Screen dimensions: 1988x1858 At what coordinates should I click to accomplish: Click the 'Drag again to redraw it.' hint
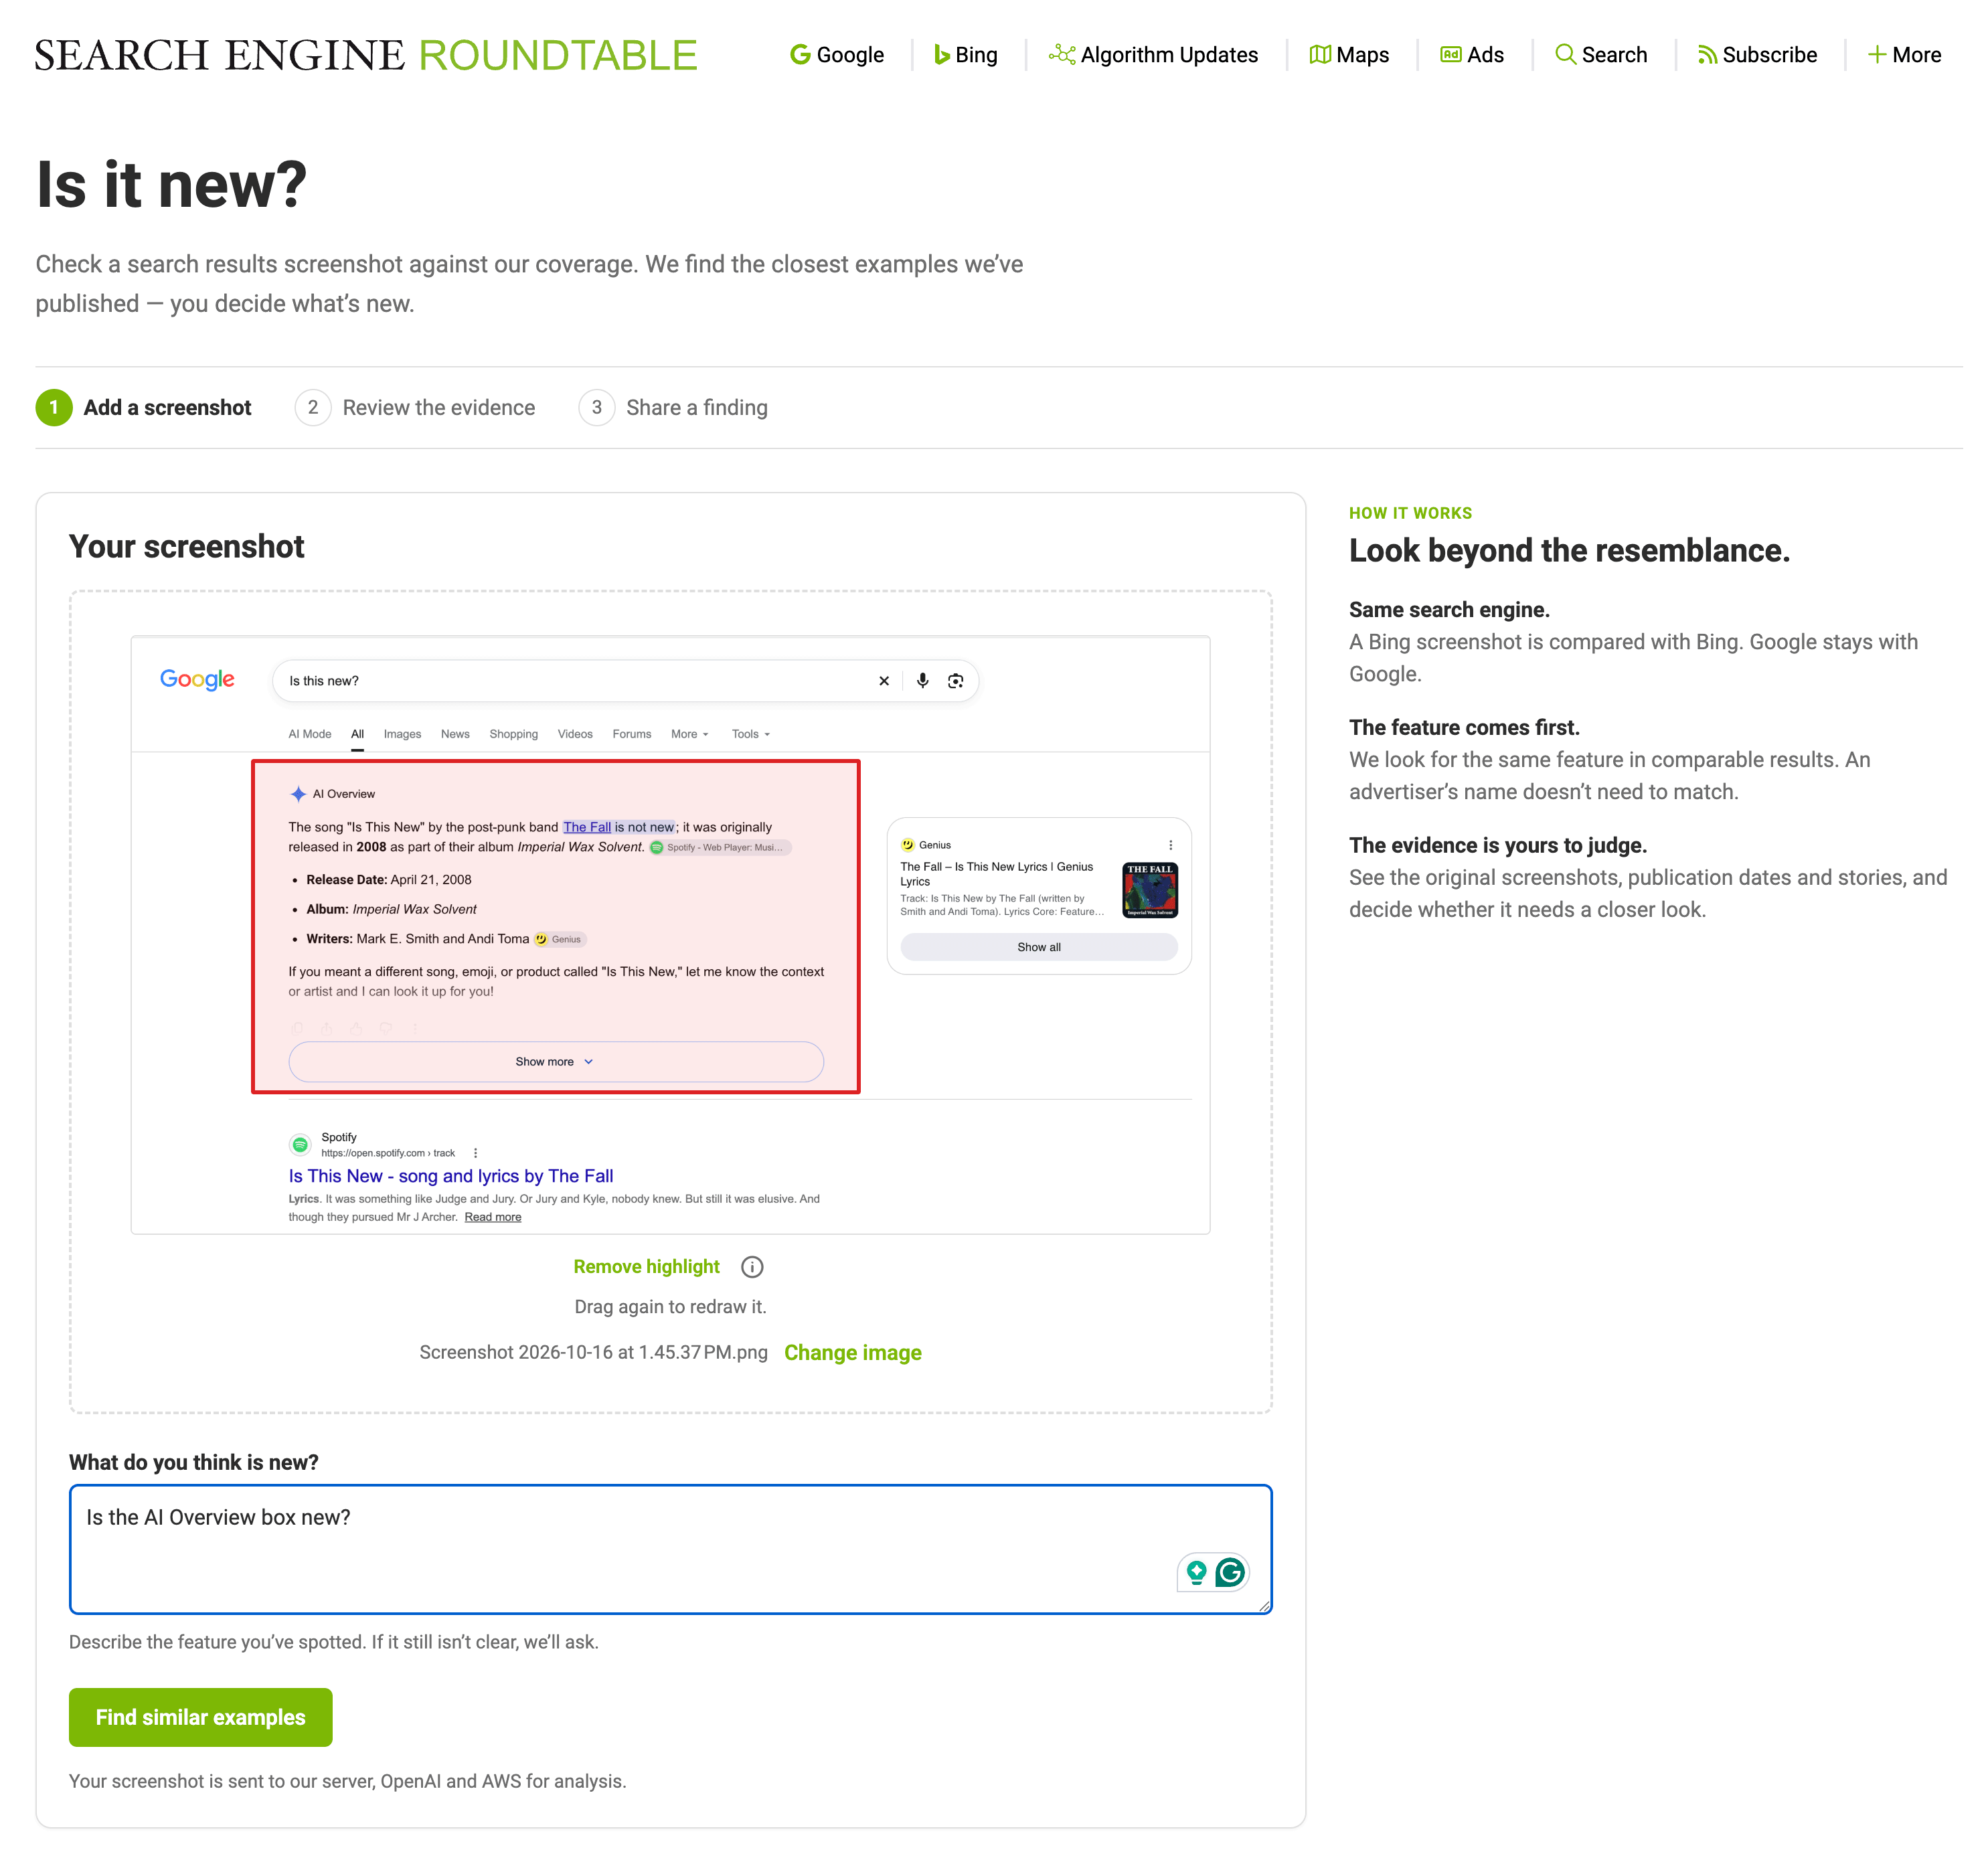(x=670, y=1307)
